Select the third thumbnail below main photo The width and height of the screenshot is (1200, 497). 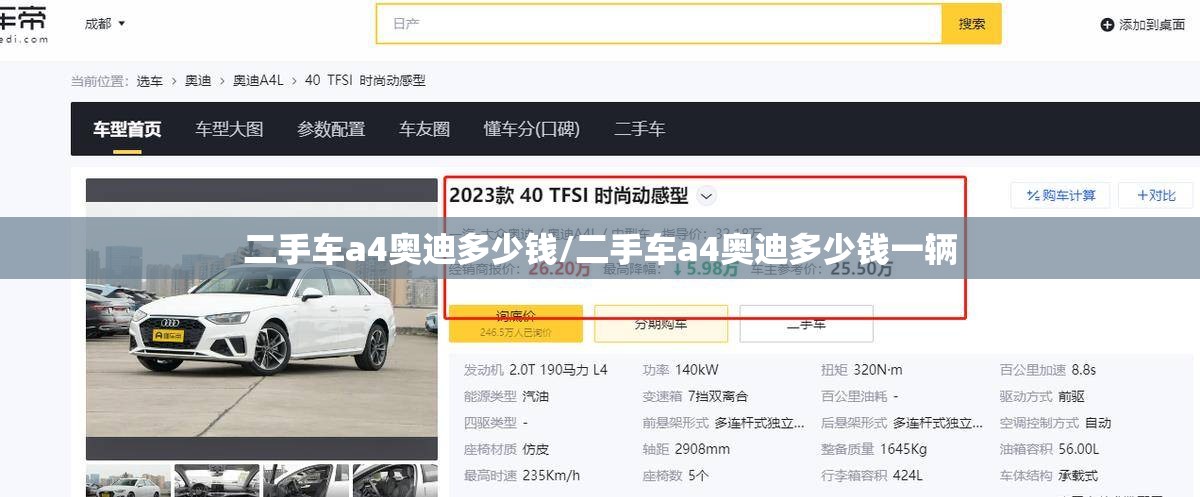point(305,481)
